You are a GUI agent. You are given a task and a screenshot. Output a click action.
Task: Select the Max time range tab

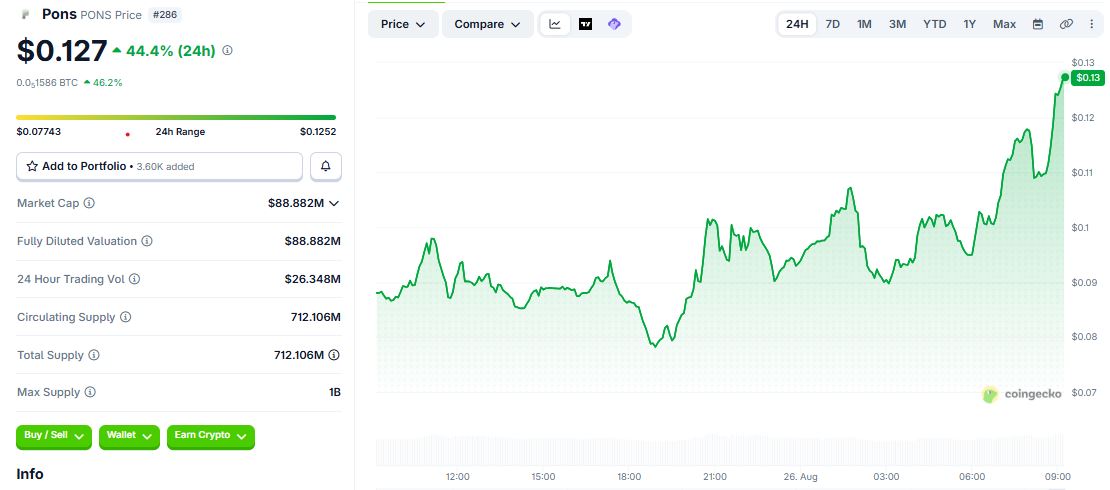1005,24
